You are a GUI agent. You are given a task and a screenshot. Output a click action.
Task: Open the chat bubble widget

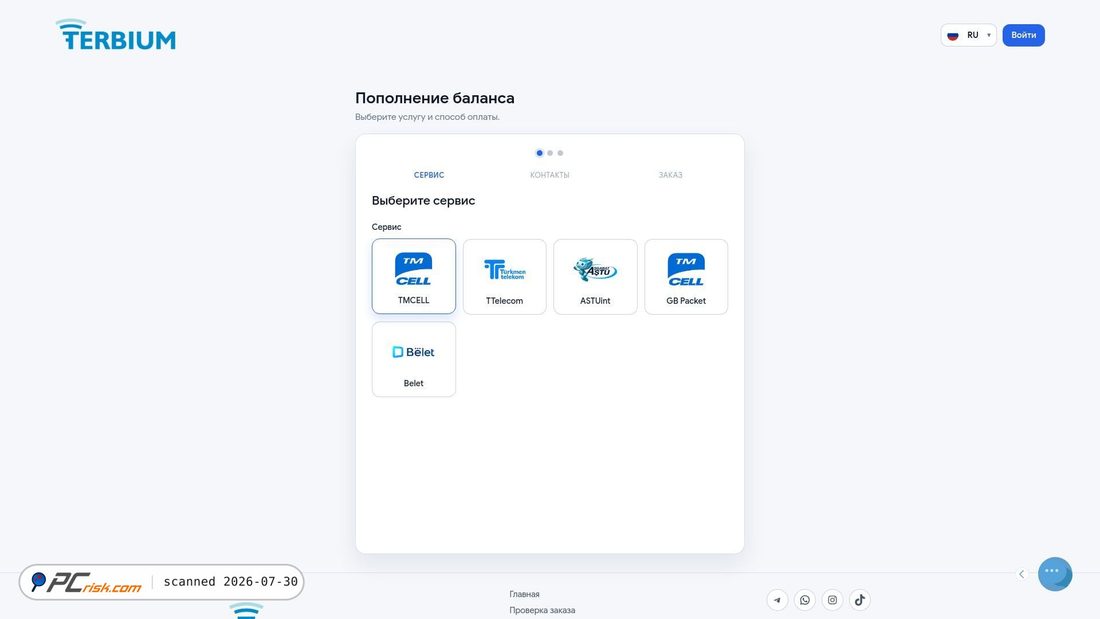(1054, 573)
